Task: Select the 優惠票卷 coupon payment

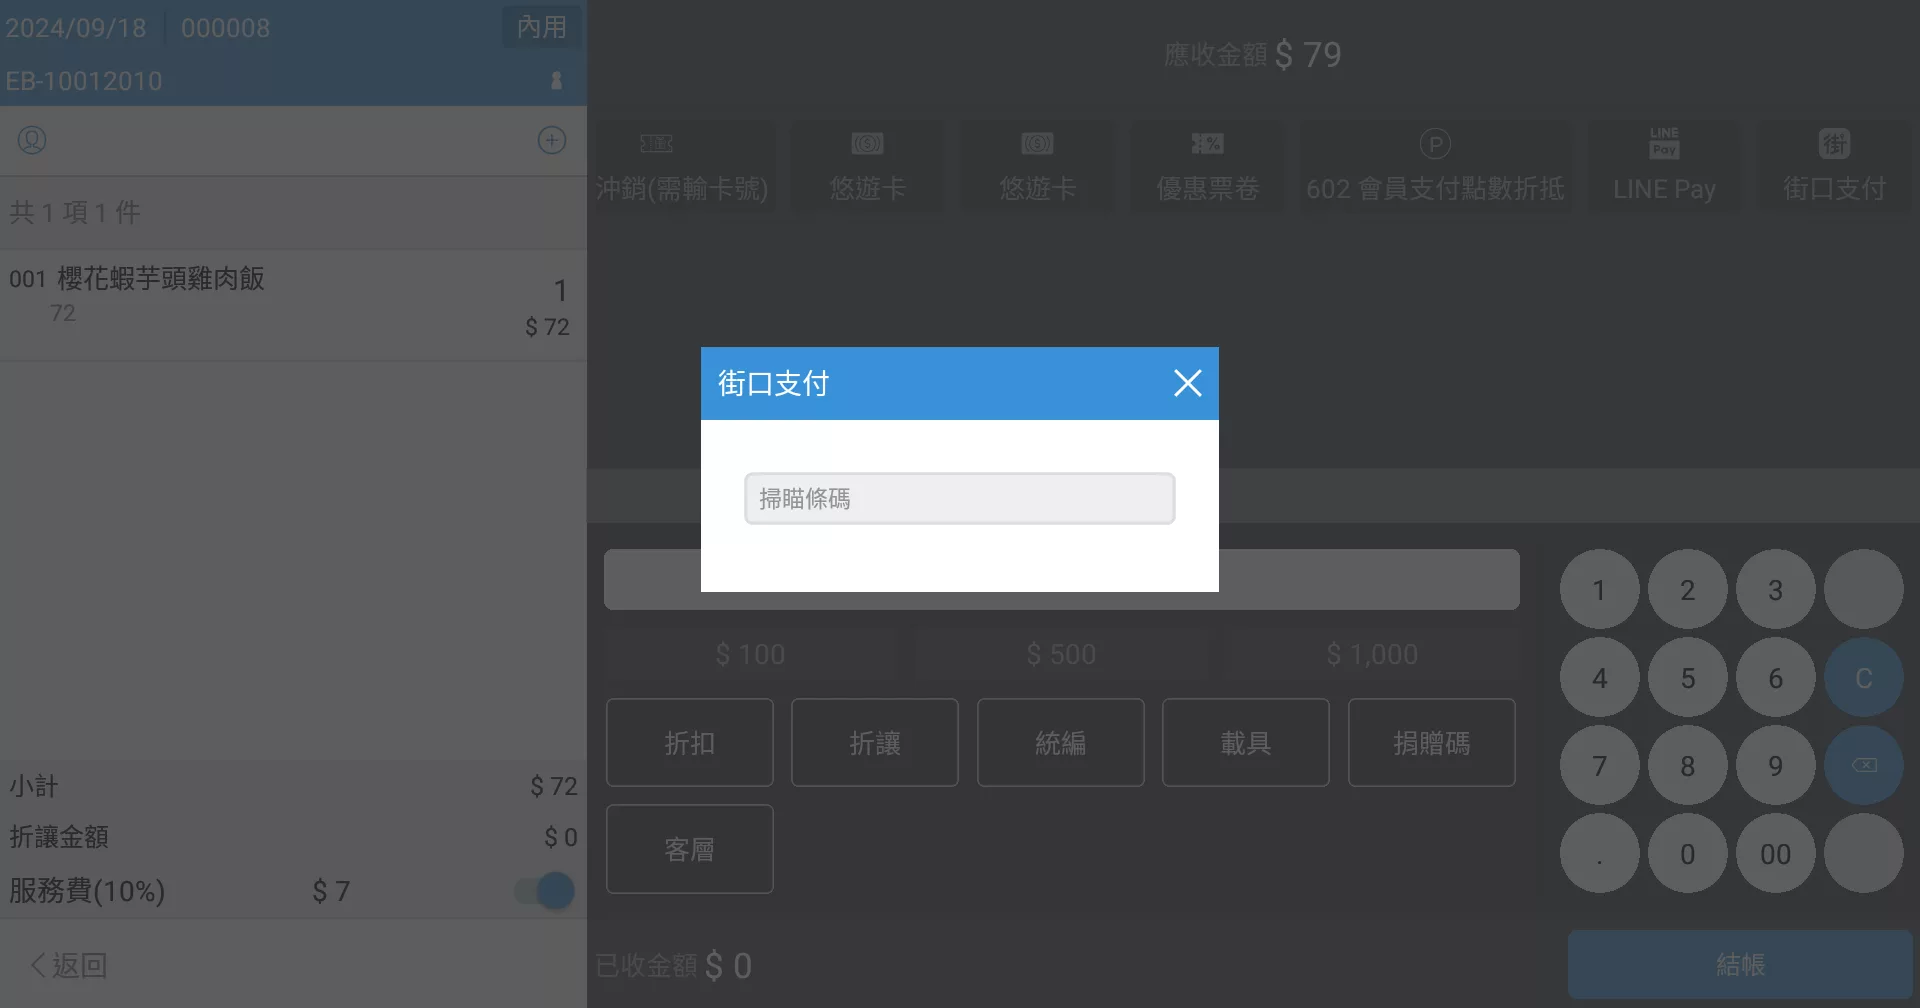Action: 1207,167
